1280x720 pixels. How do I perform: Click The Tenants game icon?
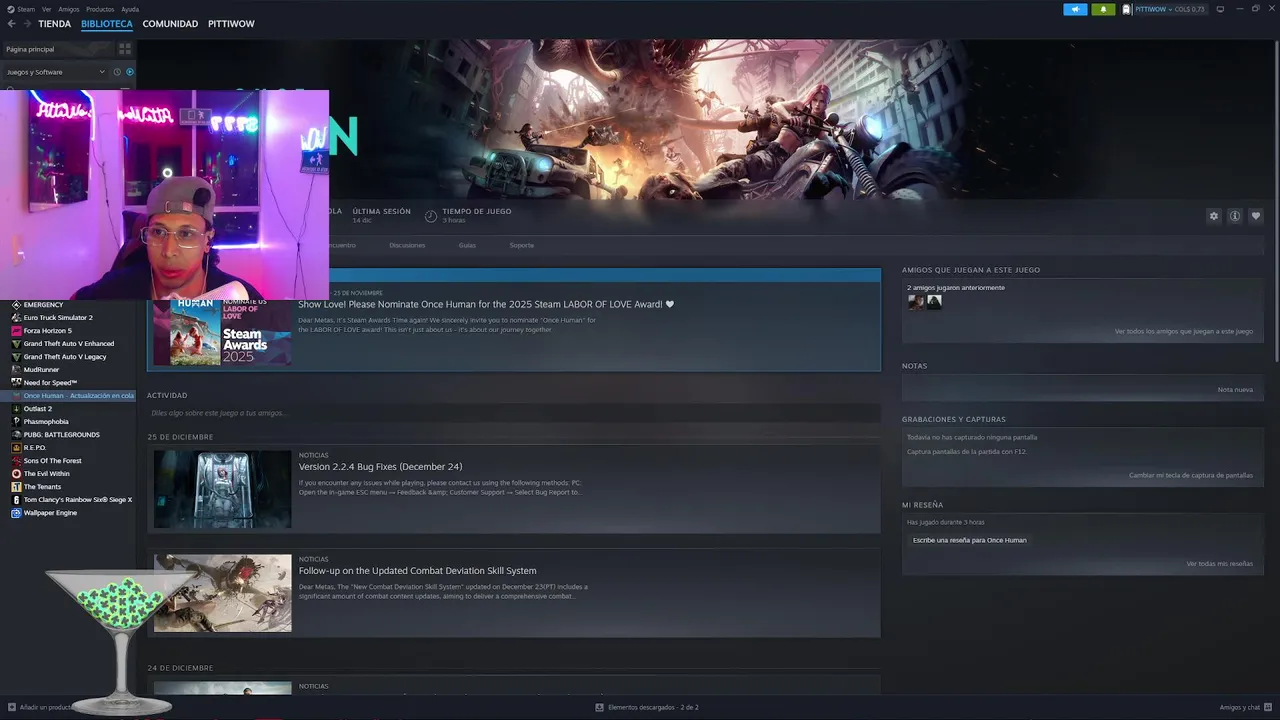pyautogui.click(x=16, y=487)
